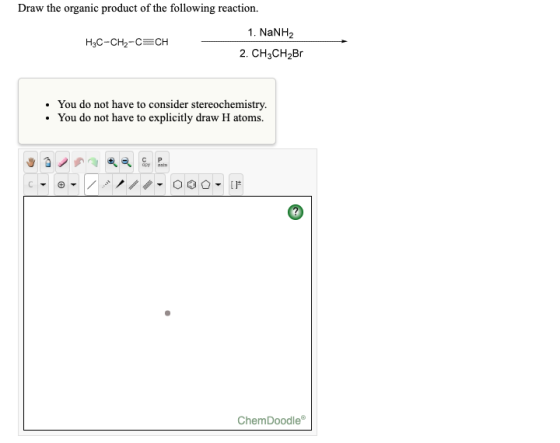Click the explicit H atoms hint sentence
Screen dimensions: 560x443
[x=161, y=118]
